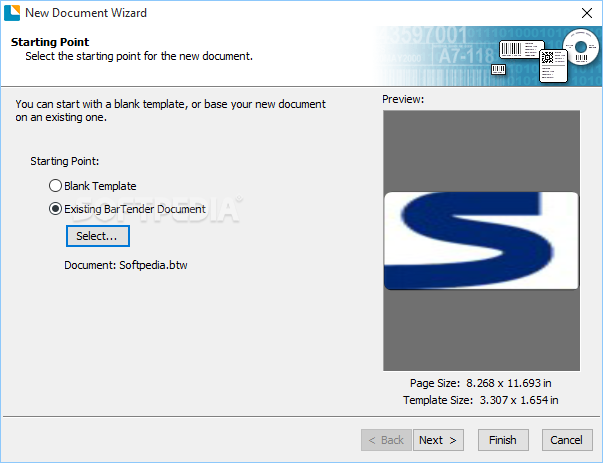The height and width of the screenshot is (463, 603).
Task: Click the Page Size: 8.268 x 11.693 in text
Action: (x=481, y=383)
